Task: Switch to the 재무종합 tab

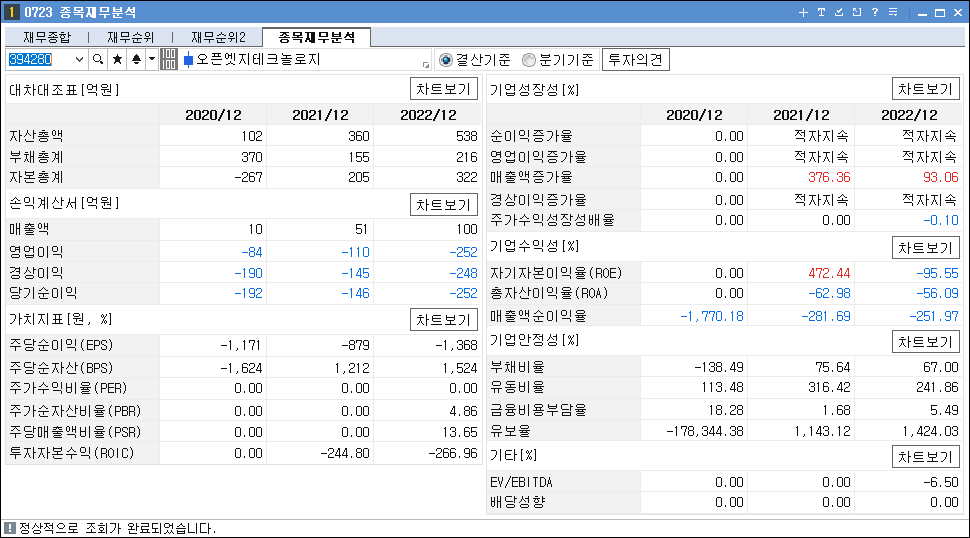Action: pos(47,37)
